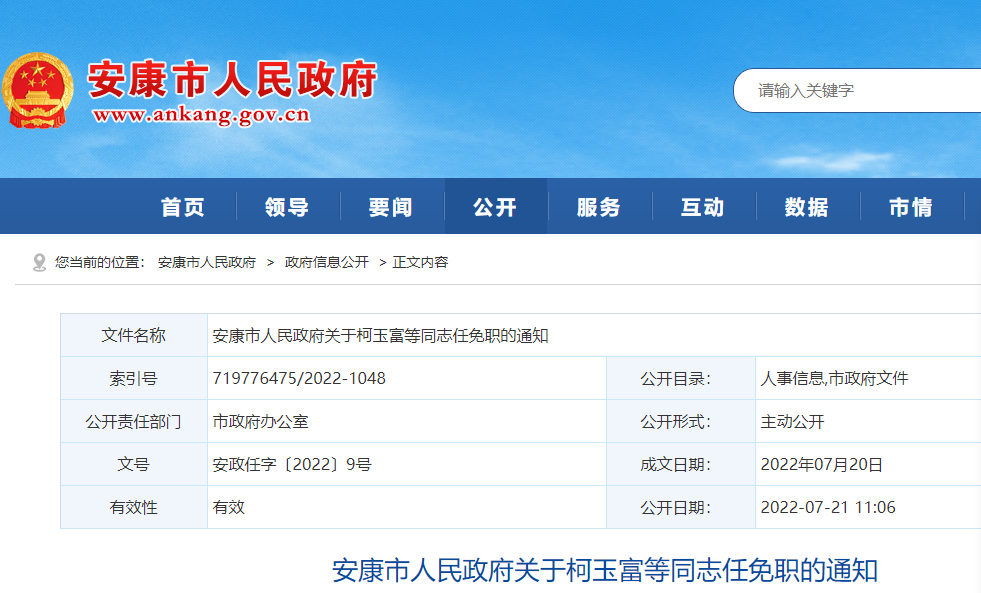This screenshot has height=593, width=981.
Task: Click the document title in the table row
Action: (x=380, y=336)
